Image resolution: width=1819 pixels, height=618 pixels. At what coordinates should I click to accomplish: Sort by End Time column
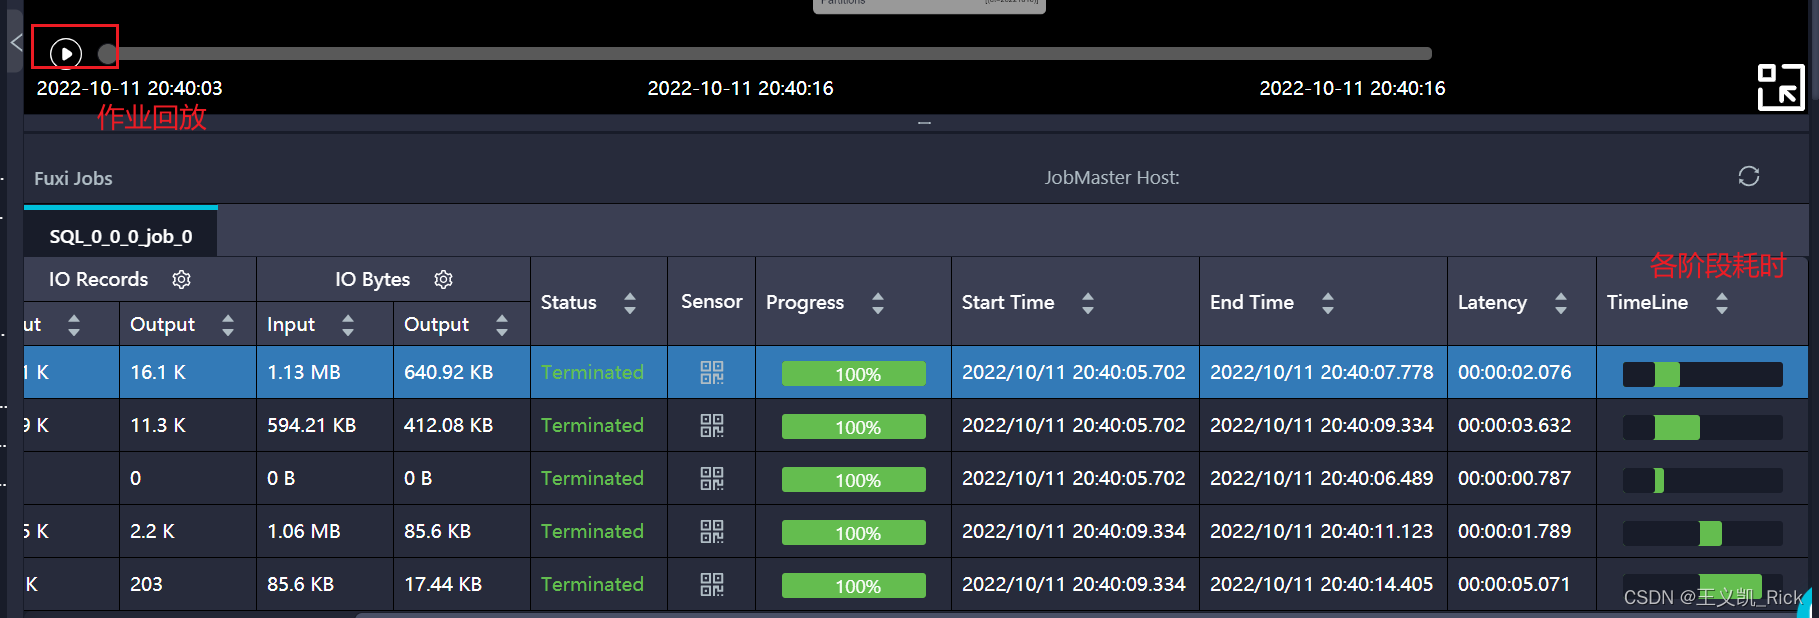[1328, 303]
